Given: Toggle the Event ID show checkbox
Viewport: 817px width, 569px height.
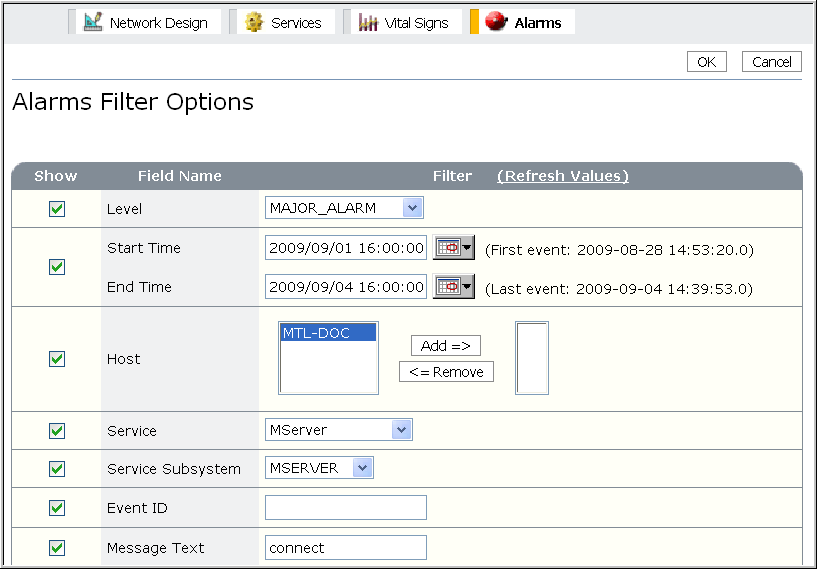Looking at the screenshot, I should click(x=57, y=508).
